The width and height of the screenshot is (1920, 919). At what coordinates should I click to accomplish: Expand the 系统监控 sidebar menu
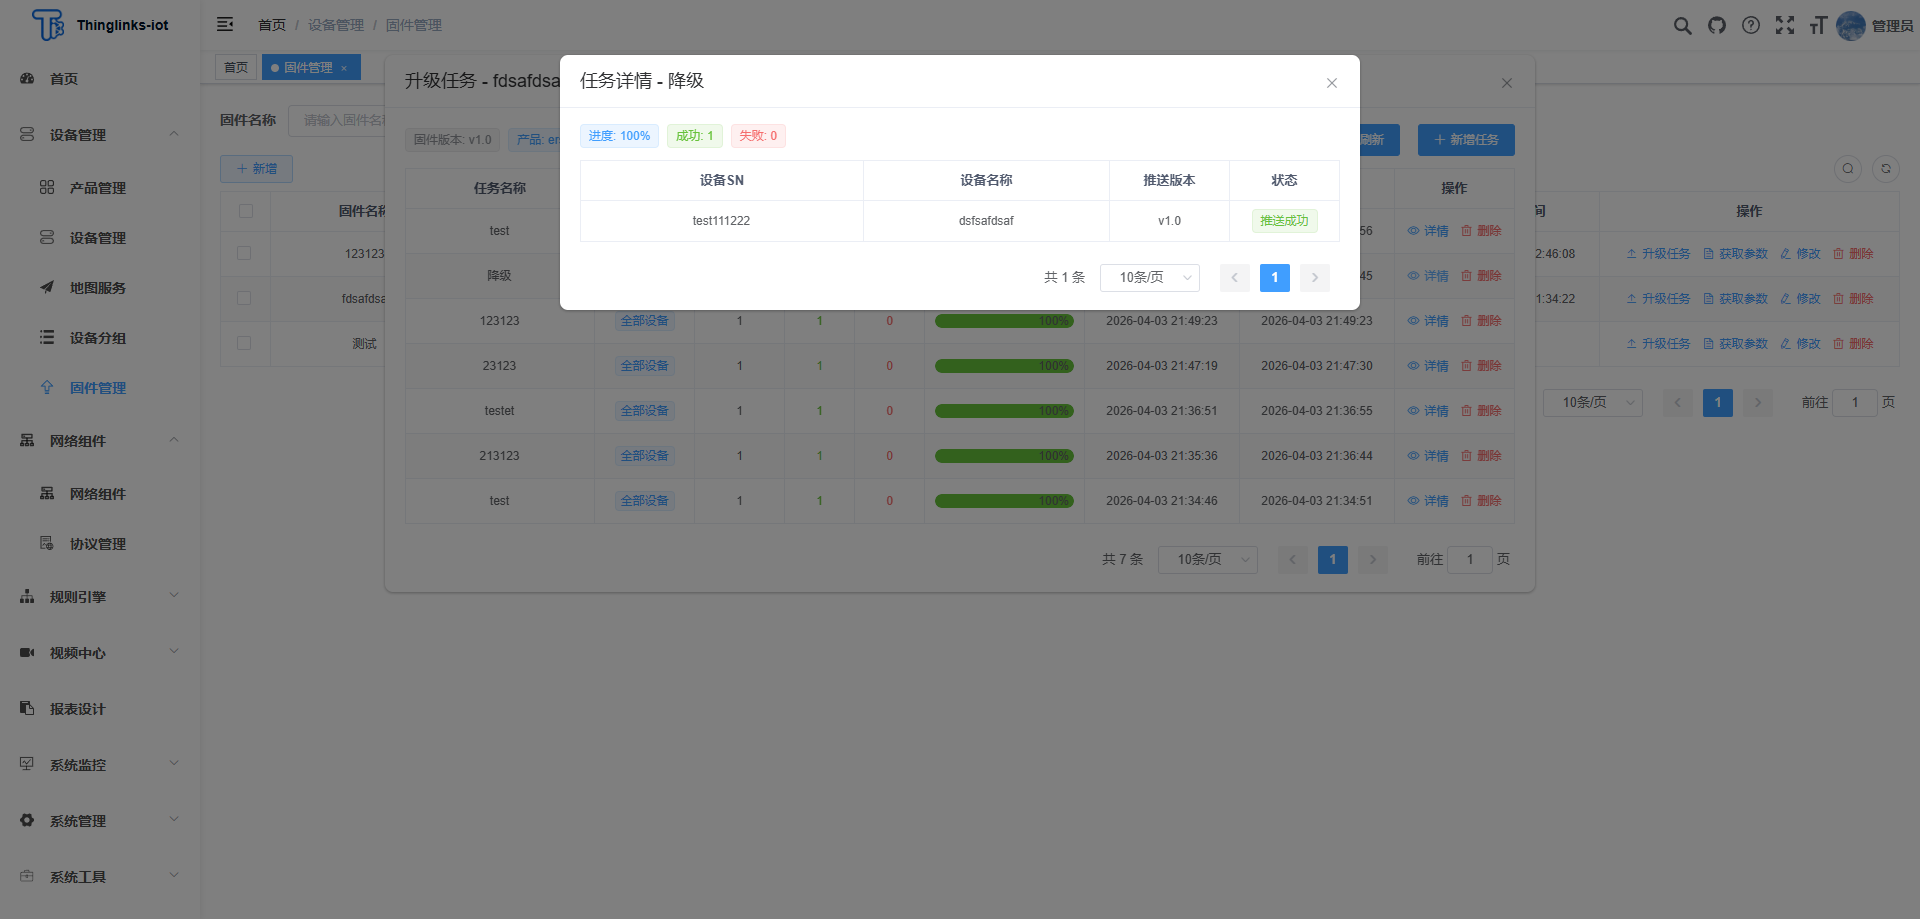coord(100,765)
